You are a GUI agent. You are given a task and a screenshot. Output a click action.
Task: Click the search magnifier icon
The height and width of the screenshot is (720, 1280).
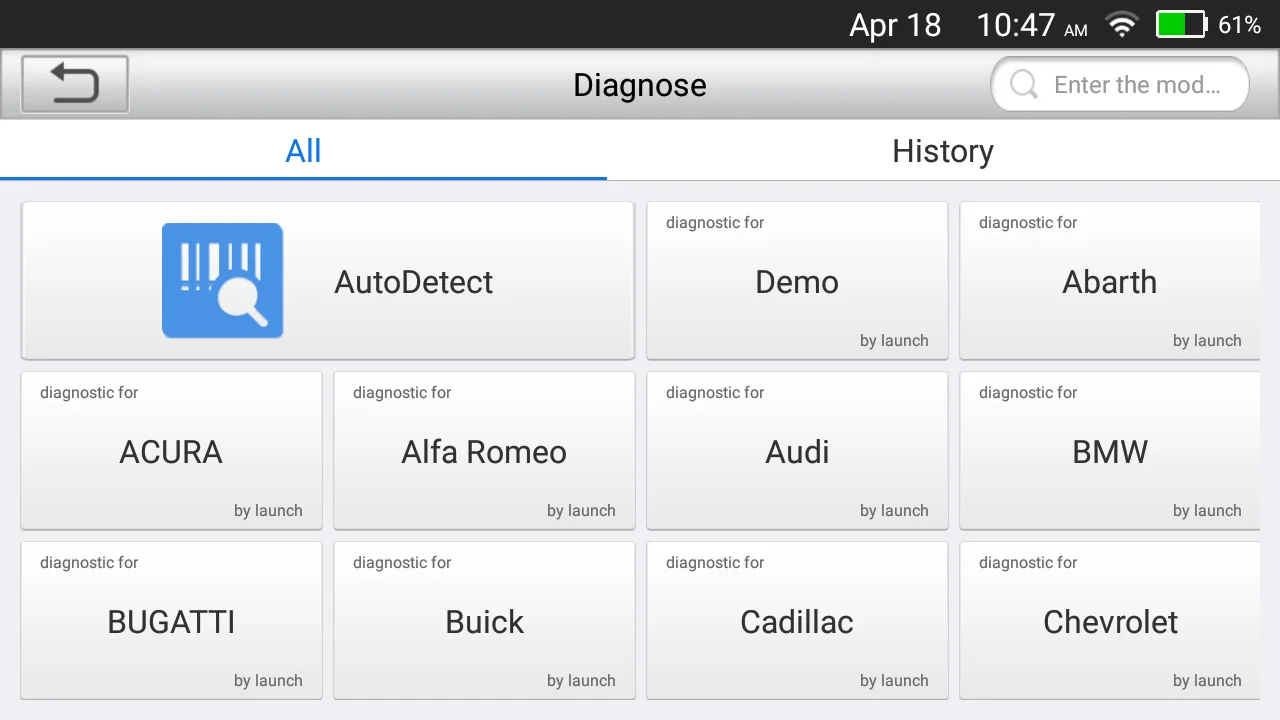pyautogui.click(x=1023, y=85)
